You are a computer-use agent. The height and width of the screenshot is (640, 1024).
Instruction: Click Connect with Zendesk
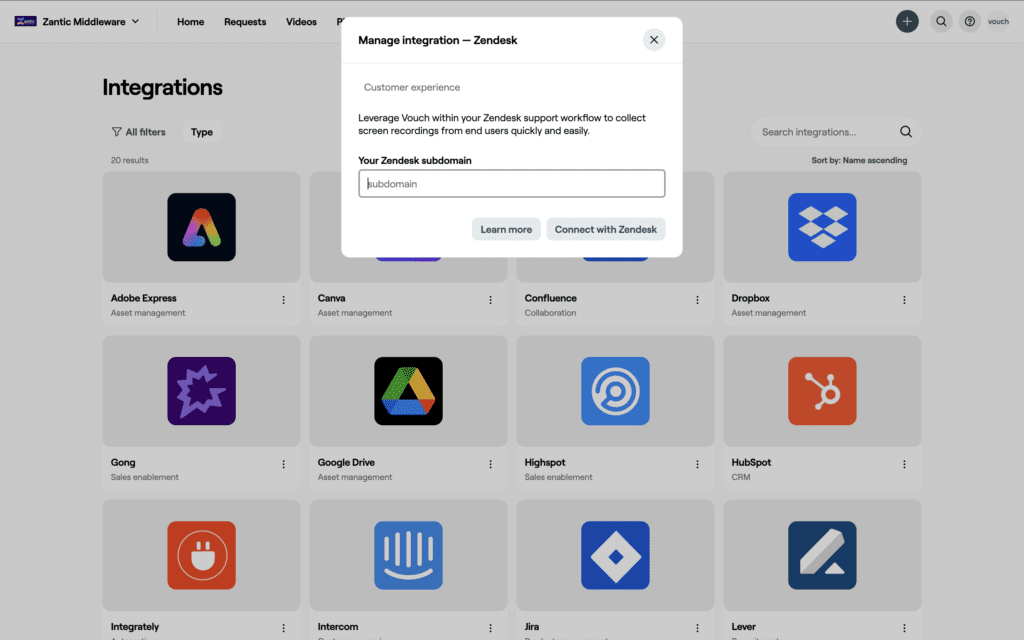pos(606,229)
